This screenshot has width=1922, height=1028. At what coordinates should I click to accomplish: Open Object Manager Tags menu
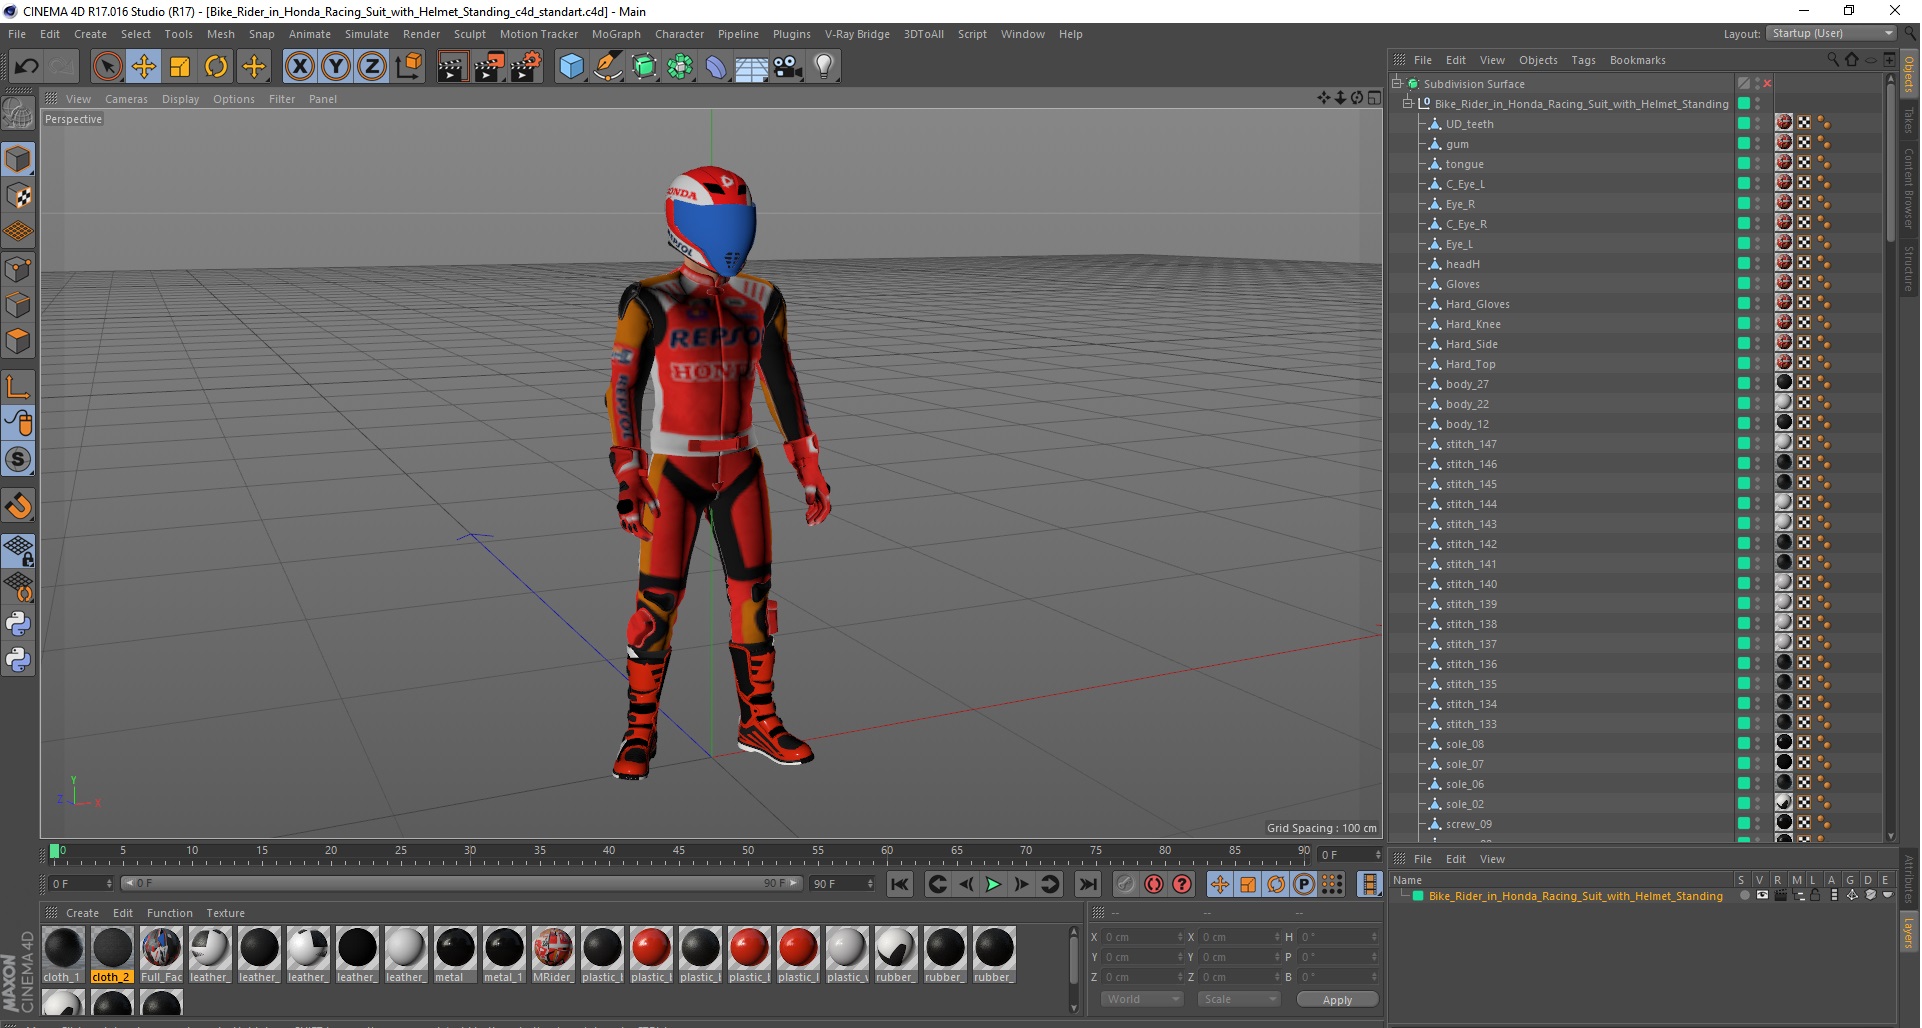tap(1583, 60)
